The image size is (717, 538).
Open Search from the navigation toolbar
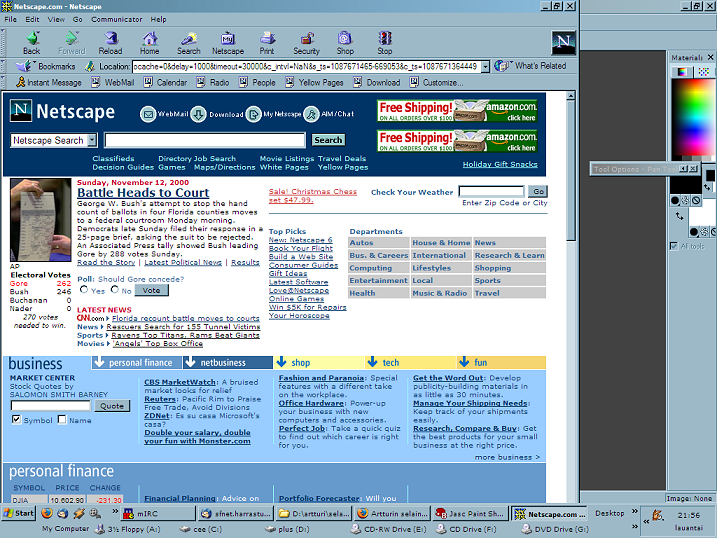click(x=189, y=43)
